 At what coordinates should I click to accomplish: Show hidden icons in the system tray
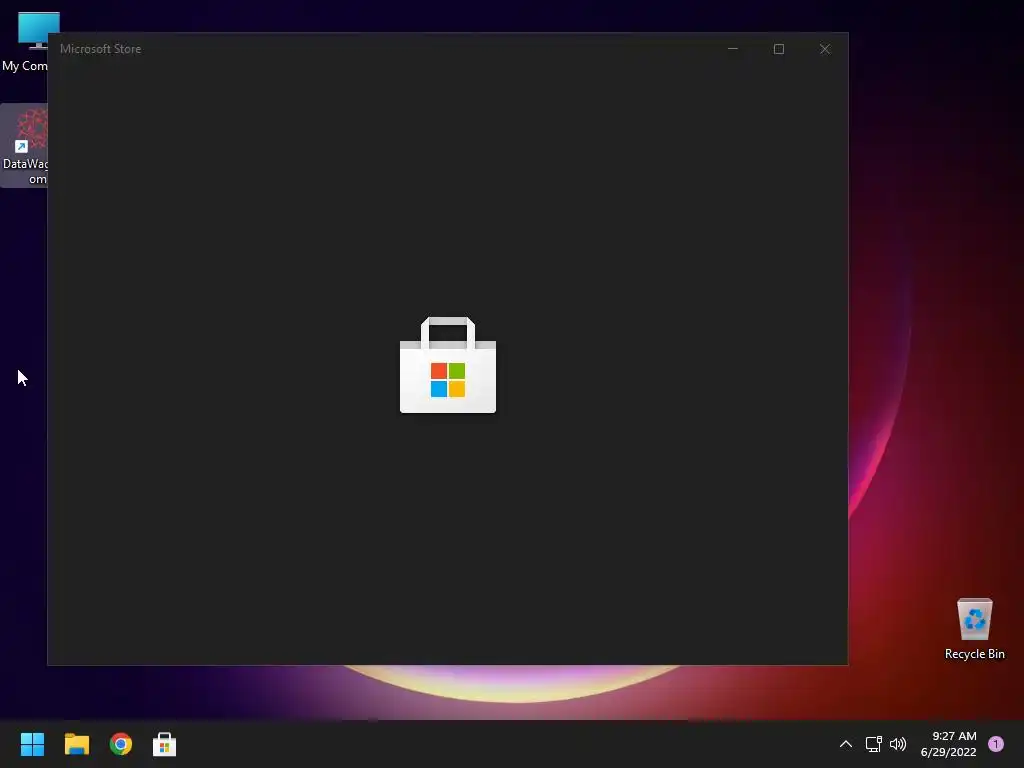pyautogui.click(x=846, y=744)
